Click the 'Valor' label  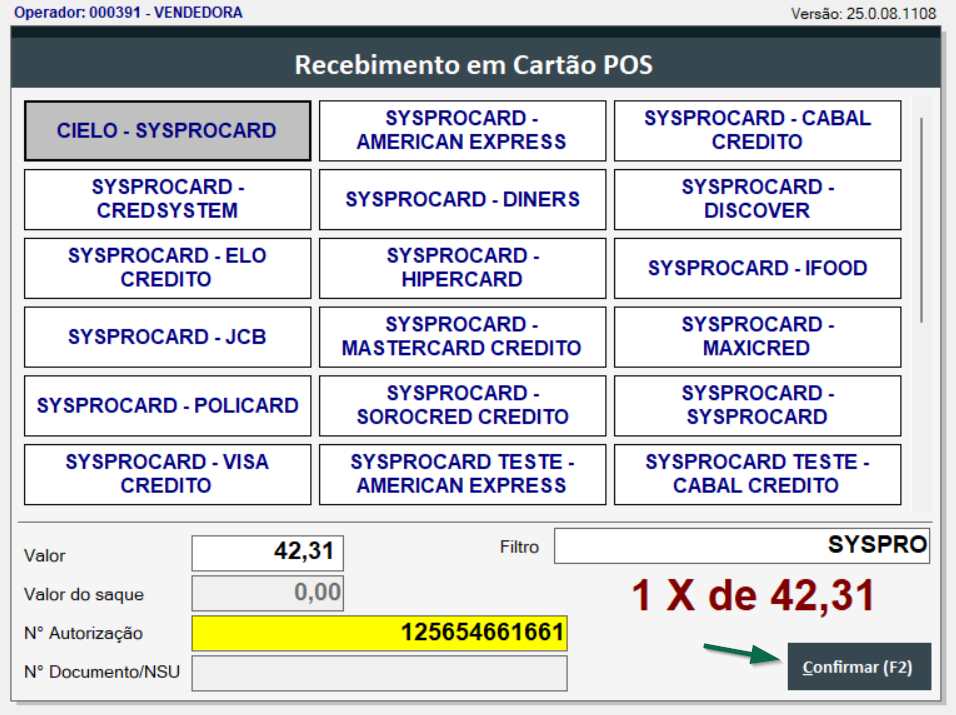click(x=45, y=556)
